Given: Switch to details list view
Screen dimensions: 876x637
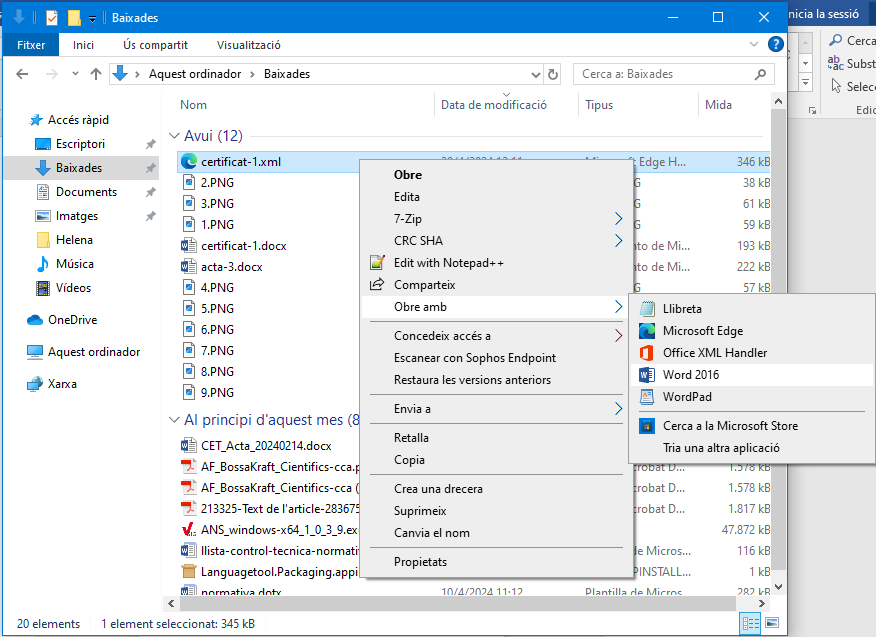Looking at the screenshot, I should coord(749,624).
